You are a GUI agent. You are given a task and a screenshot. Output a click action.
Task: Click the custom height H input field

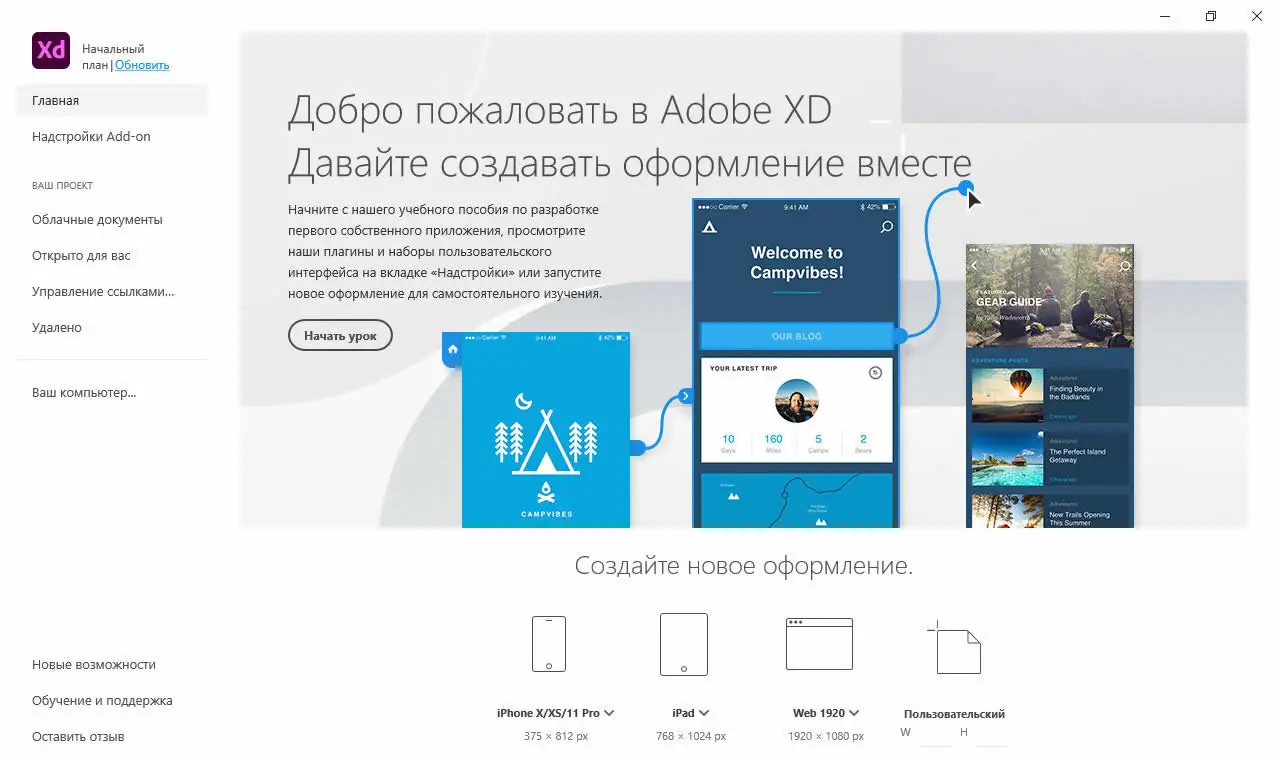[x=991, y=733]
